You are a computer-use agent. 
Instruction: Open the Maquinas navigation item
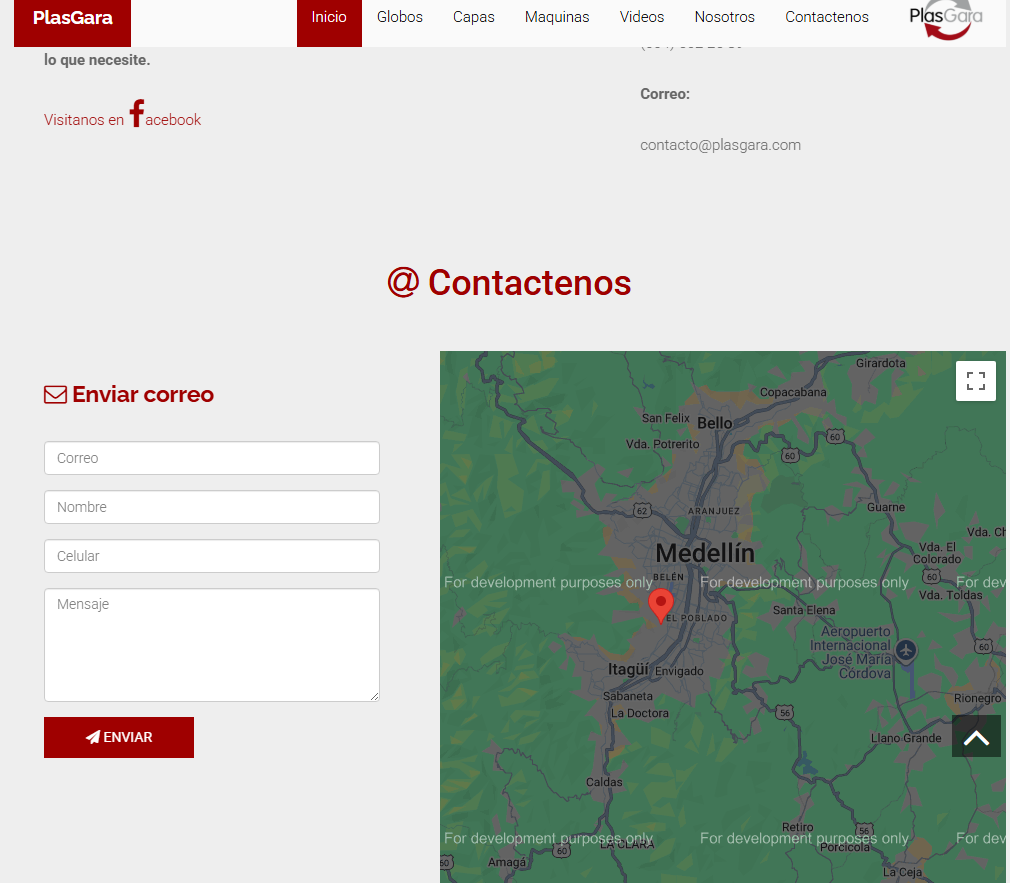click(x=557, y=17)
